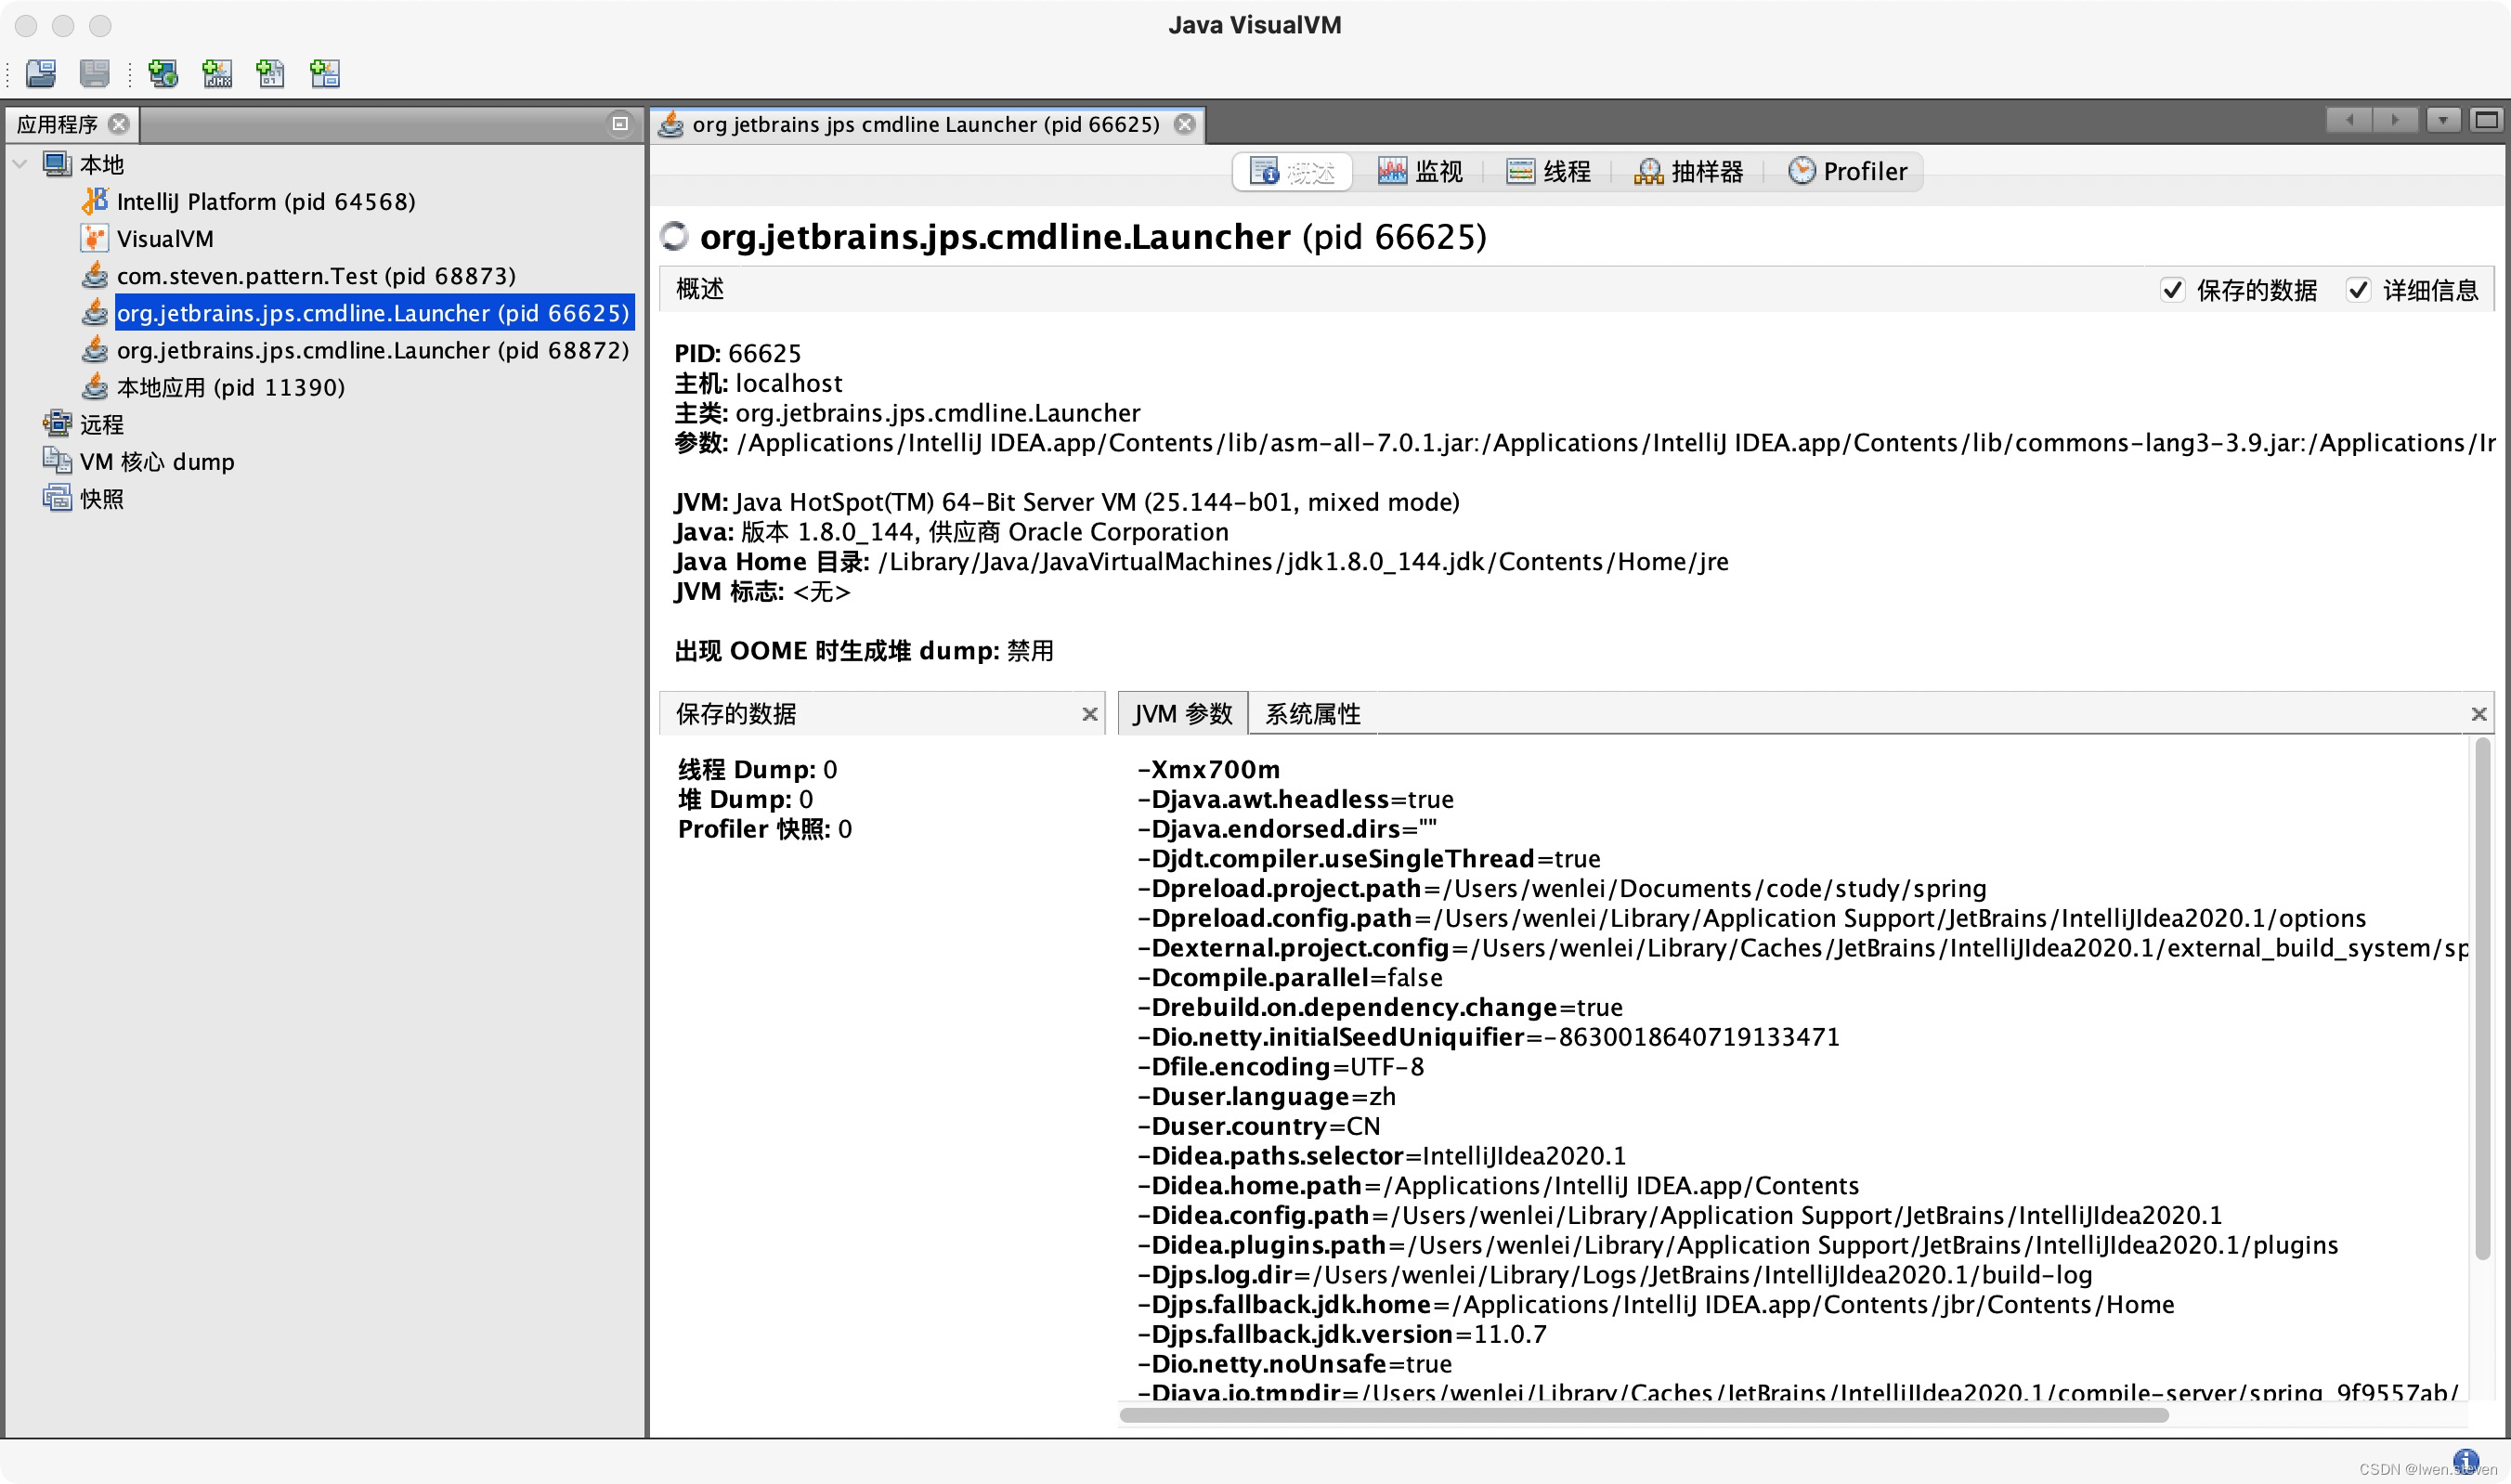
Task: Open the 监视 monitor tab
Action: click(x=1420, y=172)
